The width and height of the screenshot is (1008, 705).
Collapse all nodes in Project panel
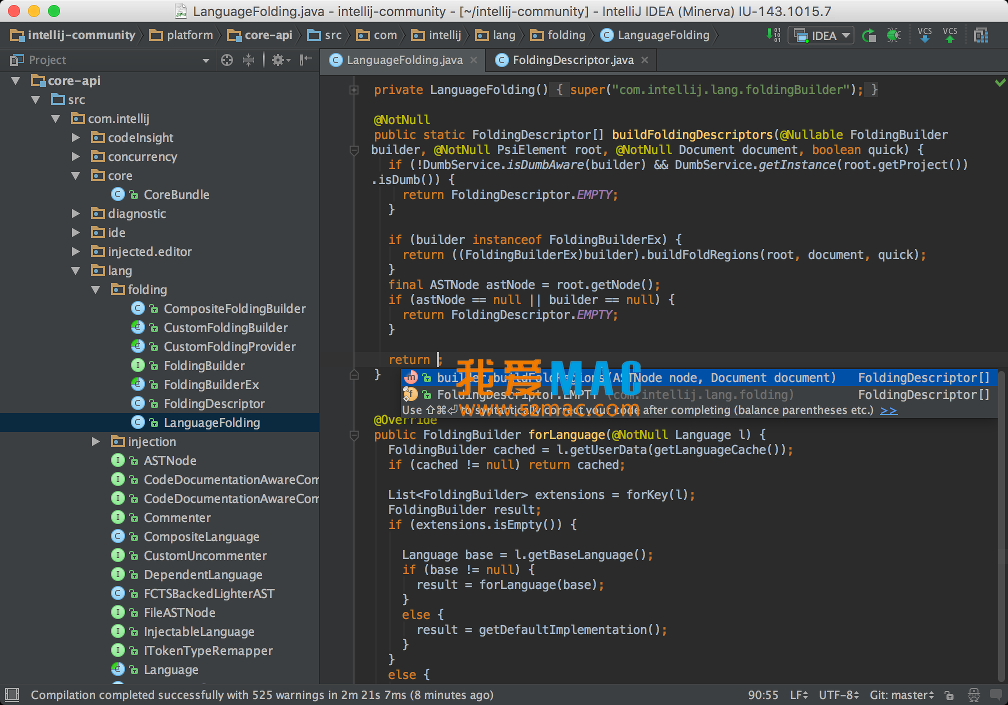[x=248, y=60]
